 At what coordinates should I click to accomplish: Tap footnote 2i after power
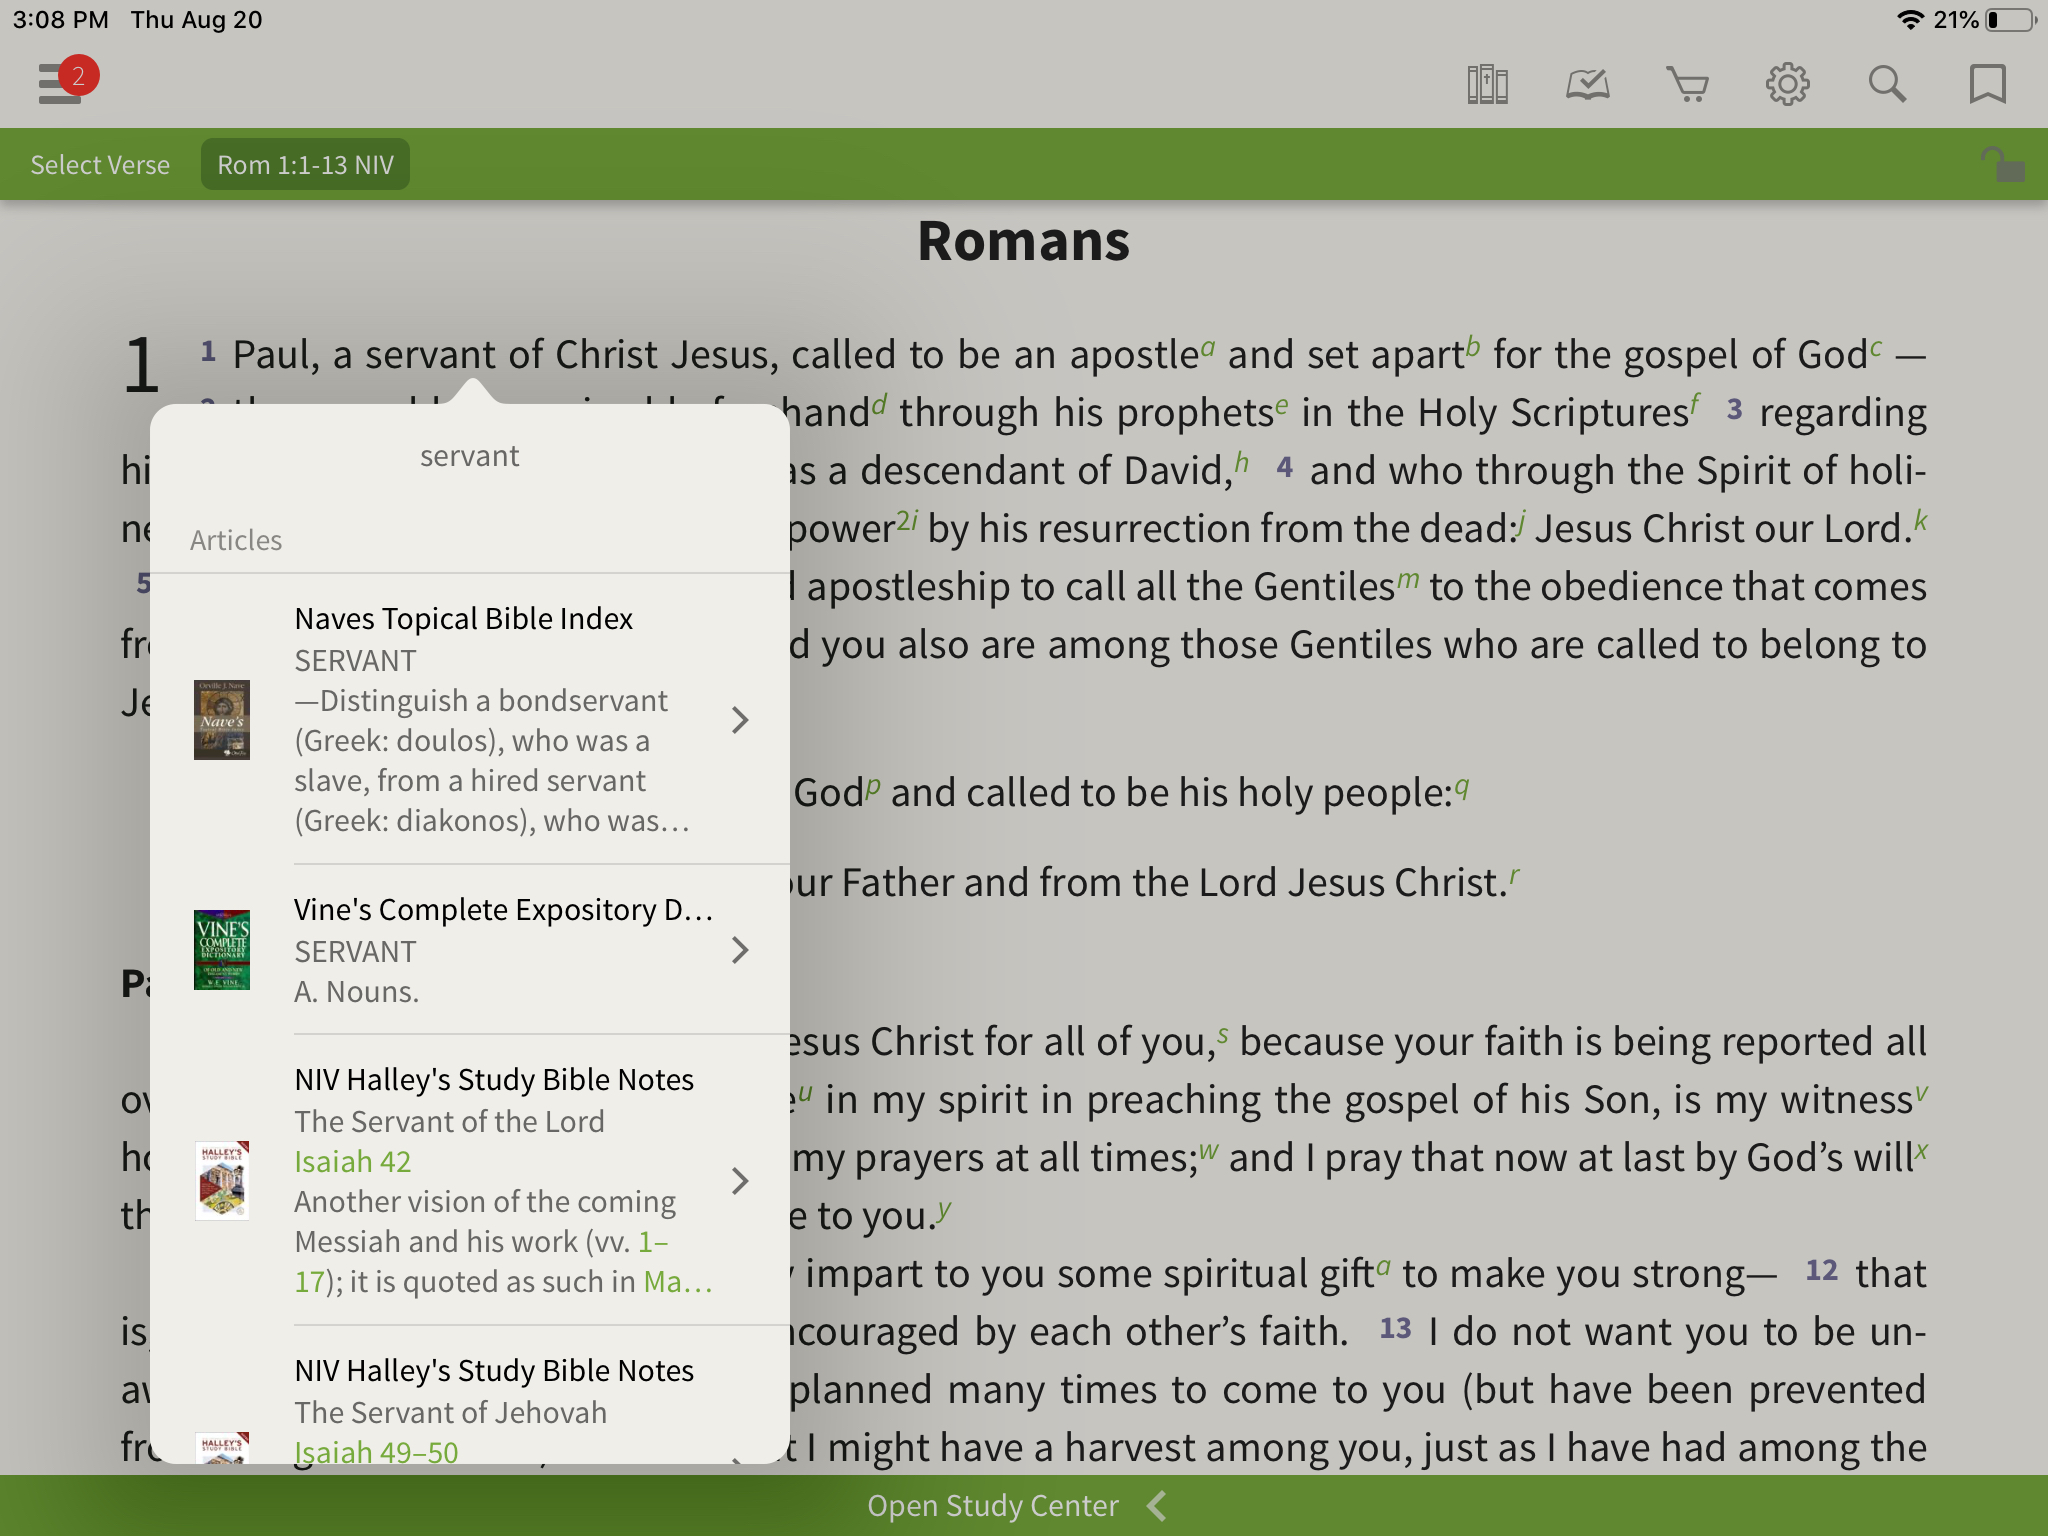pos(907,521)
